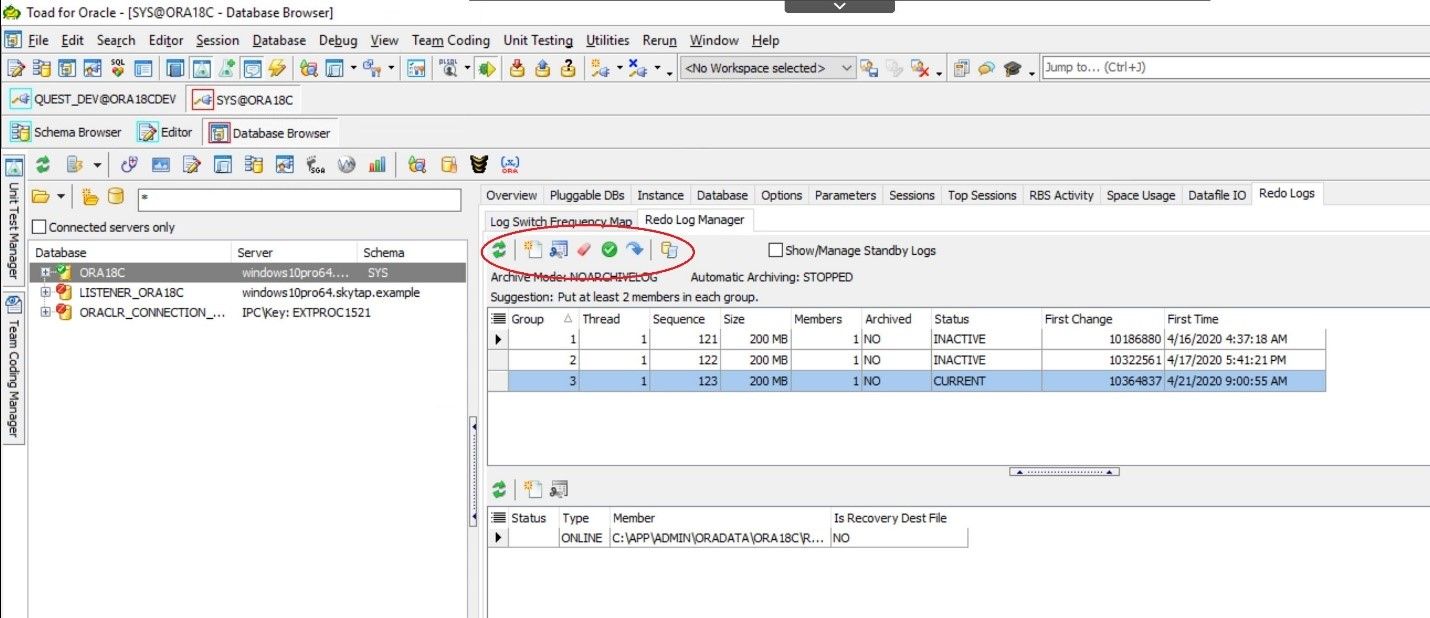Refresh the log members list in lower pane
The width and height of the screenshot is (1430, 618).
pos(499,489)
